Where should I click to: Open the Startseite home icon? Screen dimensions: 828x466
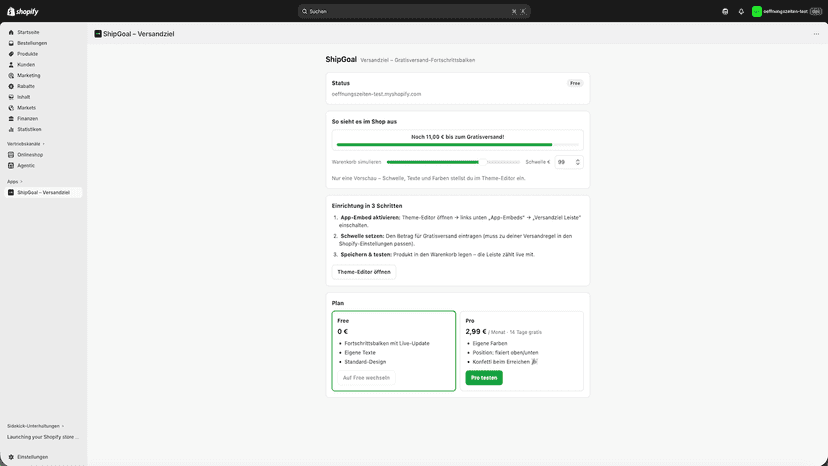coord(11,32)
